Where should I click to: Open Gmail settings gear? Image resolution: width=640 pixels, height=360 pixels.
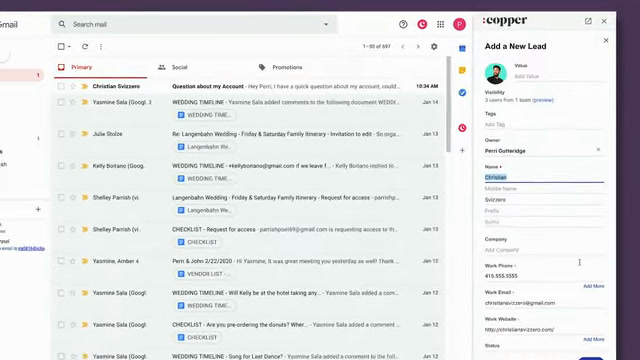(434, 47)
